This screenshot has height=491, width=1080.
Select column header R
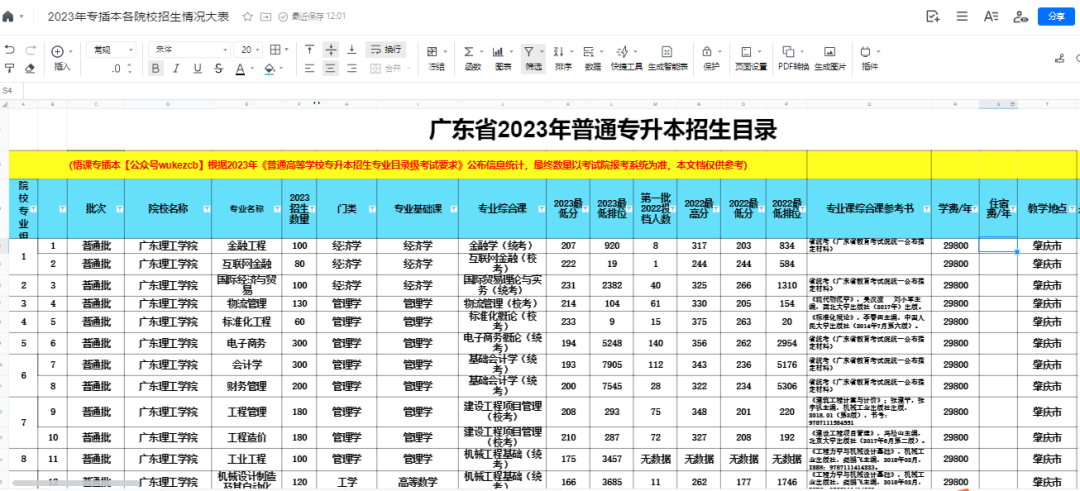point(955,104)
